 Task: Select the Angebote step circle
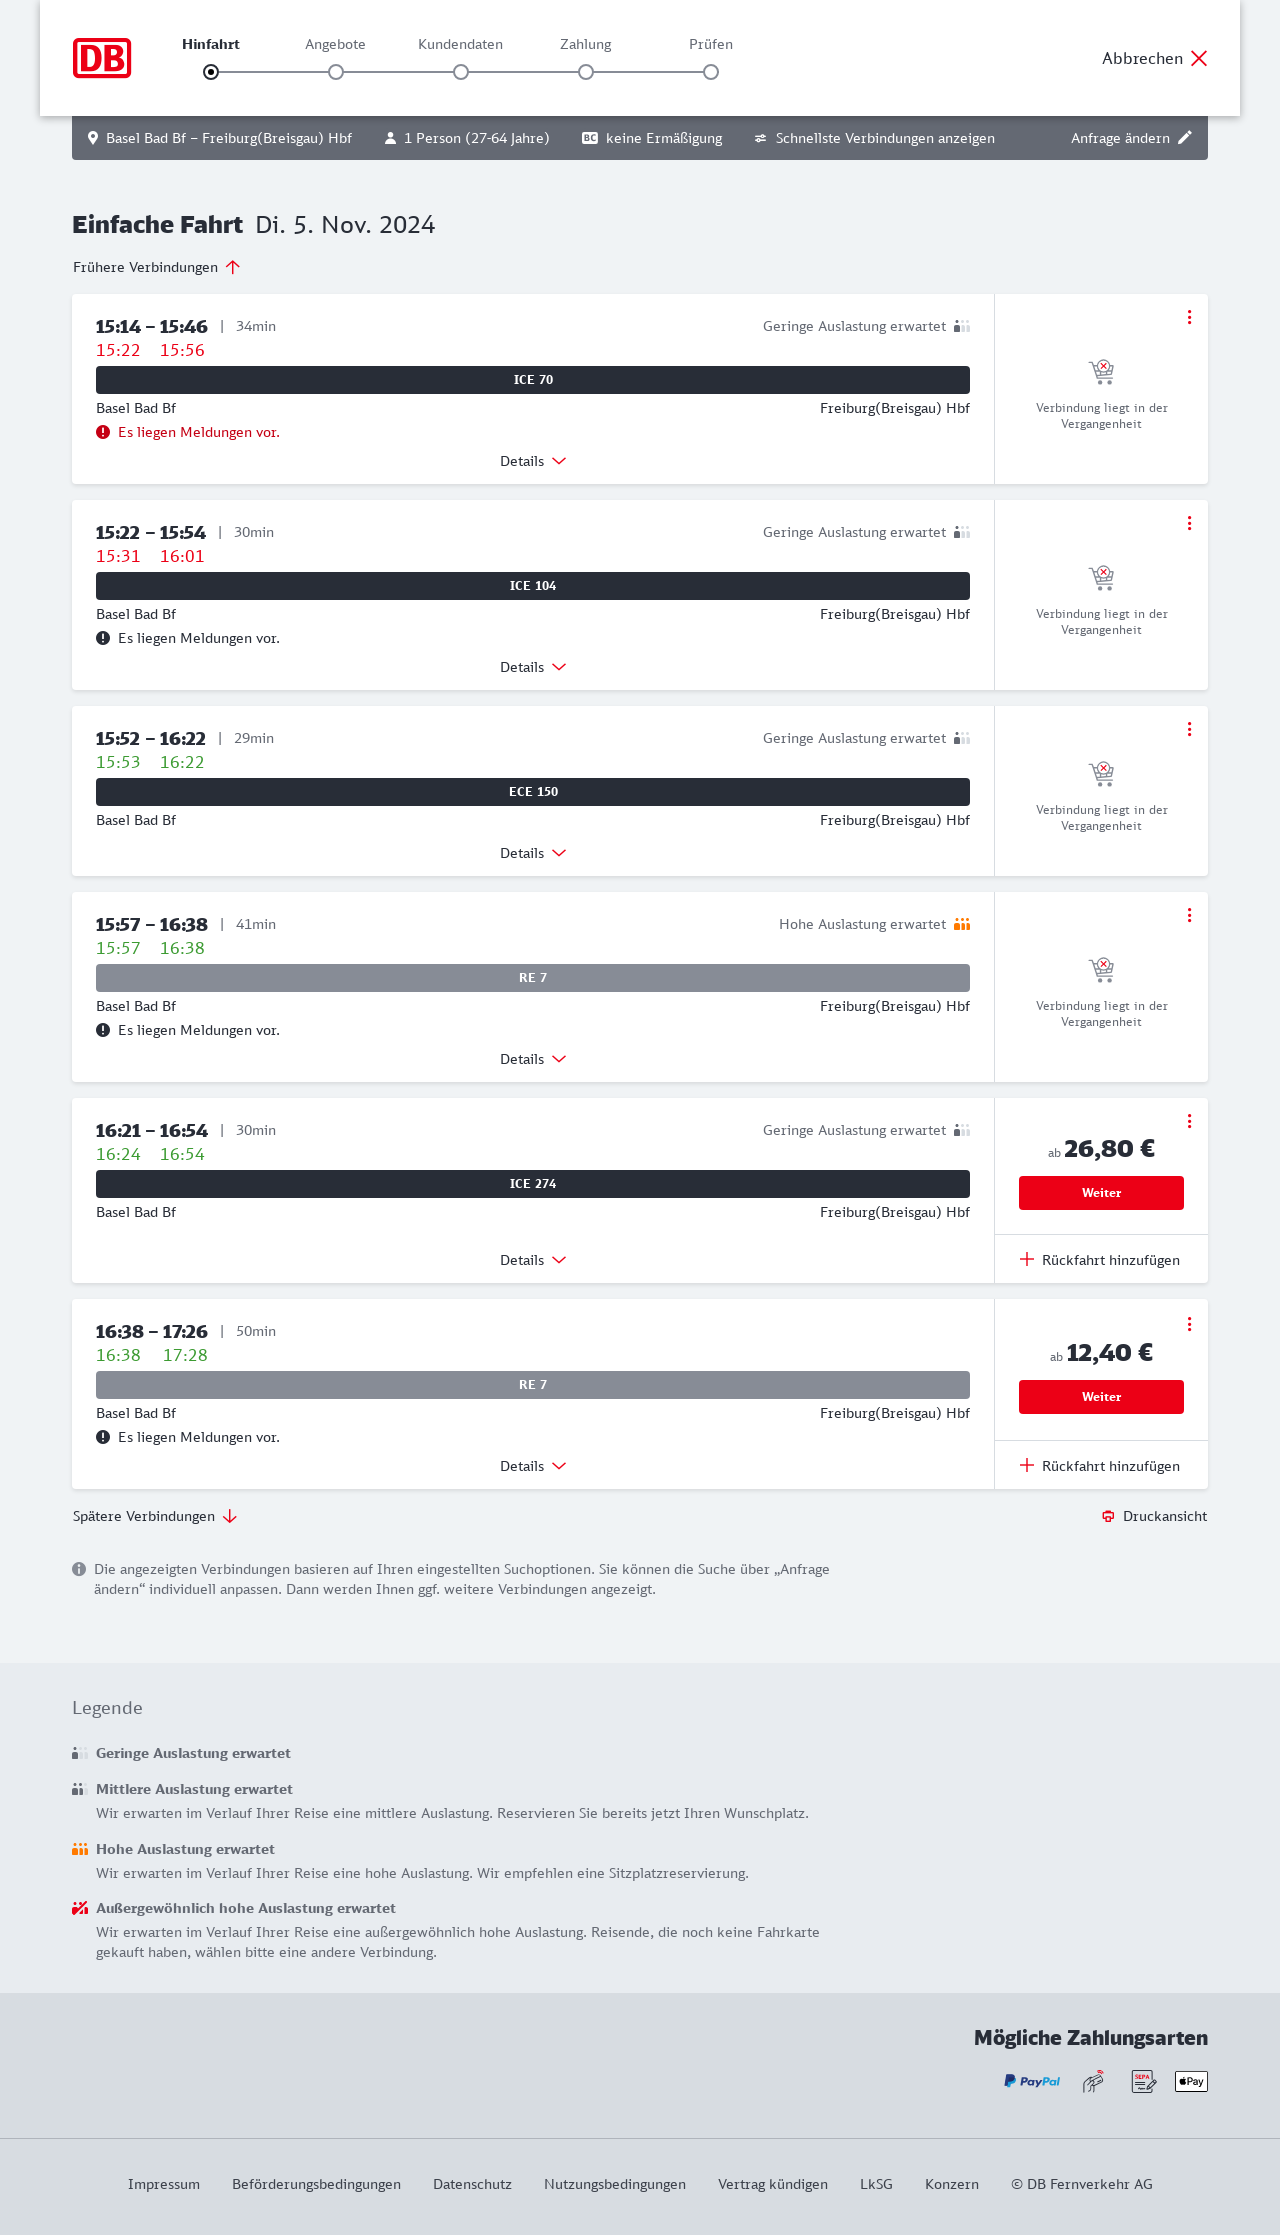(336, 72)
